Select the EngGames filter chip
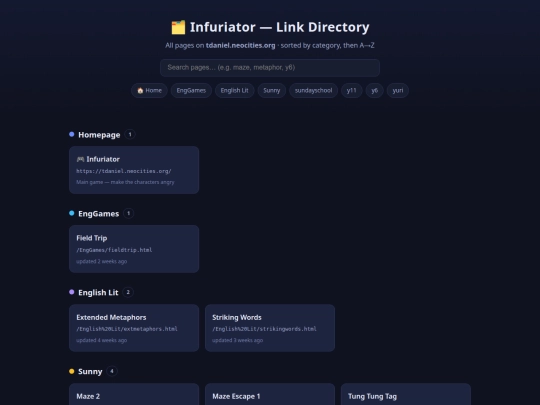This screenshot has height=405, width=540. (x=191, y=91)
